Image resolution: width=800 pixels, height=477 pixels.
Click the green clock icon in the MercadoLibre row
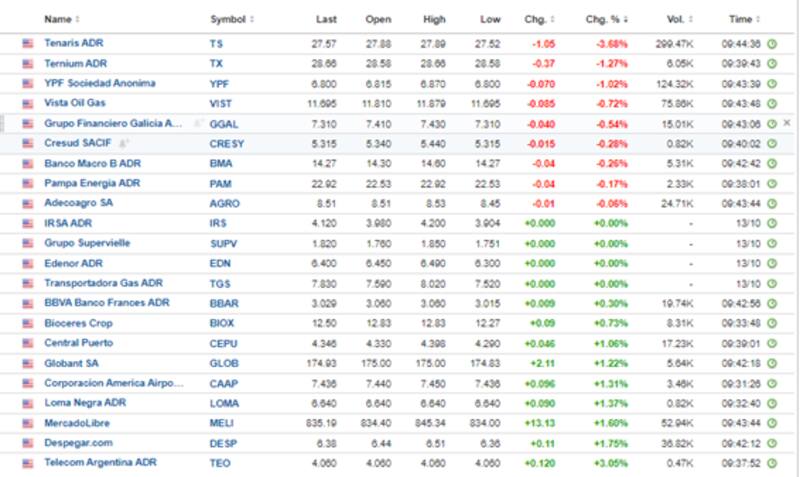[x=772, y=423]
